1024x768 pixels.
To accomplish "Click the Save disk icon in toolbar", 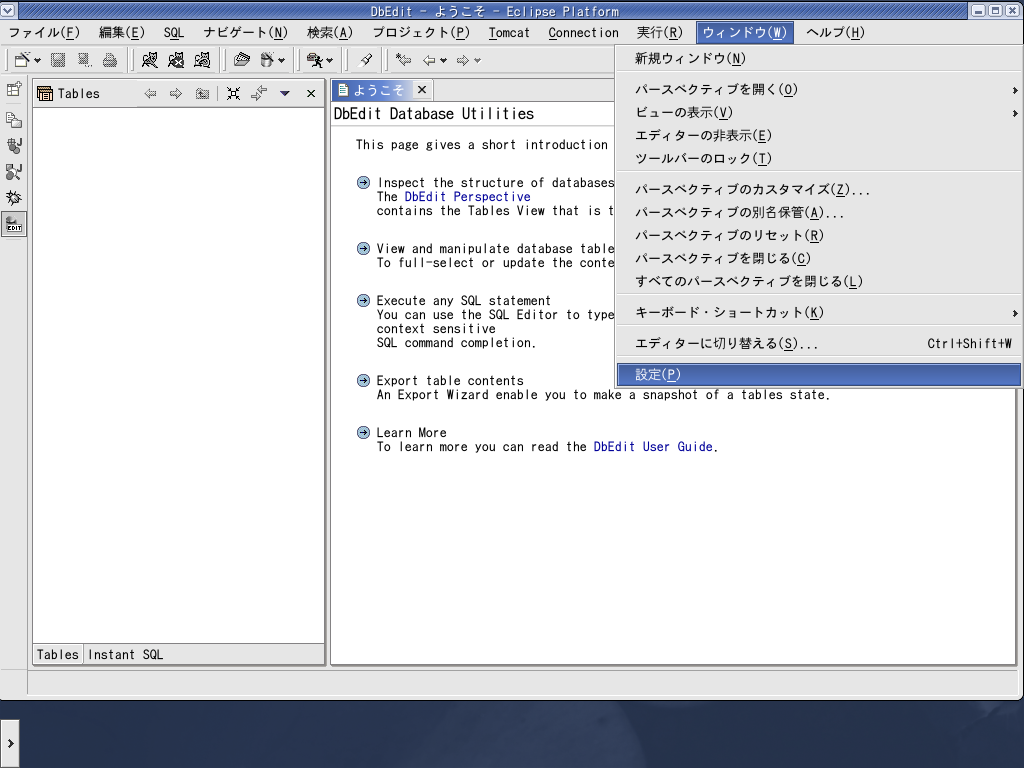I will (58, 60).
